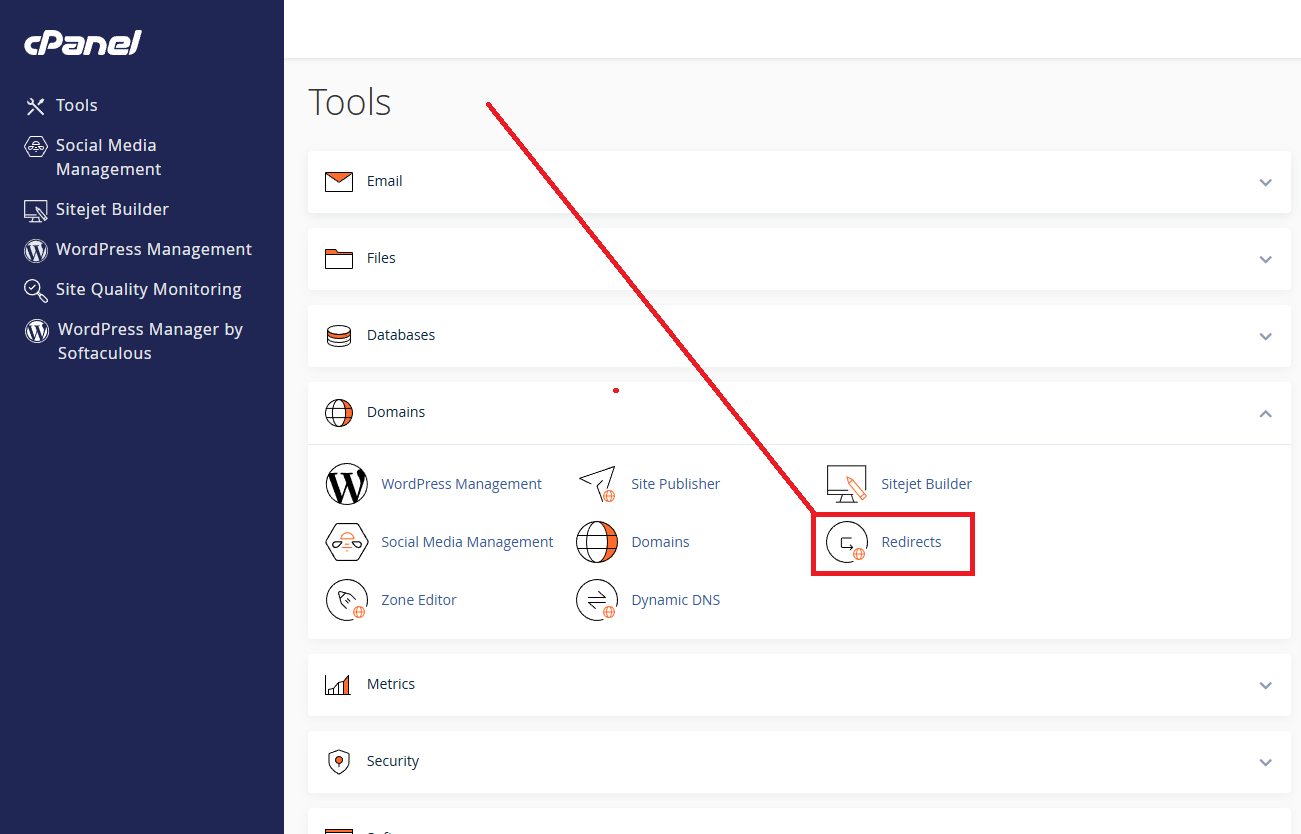Click the cPanel logo
The height and width of the screenshot is (834, 1301).
click(83, 43)
